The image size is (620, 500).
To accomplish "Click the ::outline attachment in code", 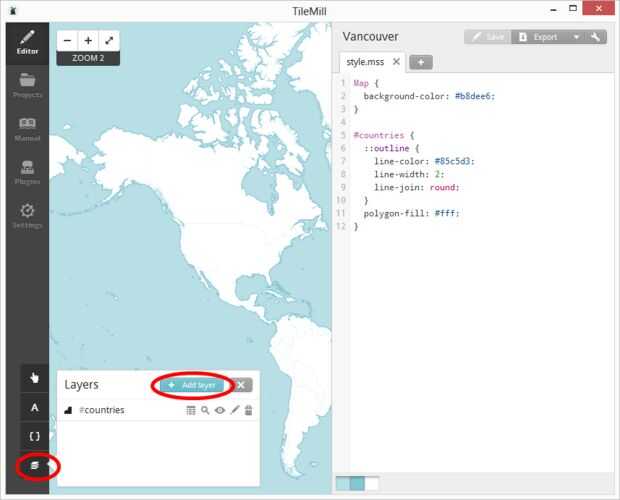I will tap(387, 148).
